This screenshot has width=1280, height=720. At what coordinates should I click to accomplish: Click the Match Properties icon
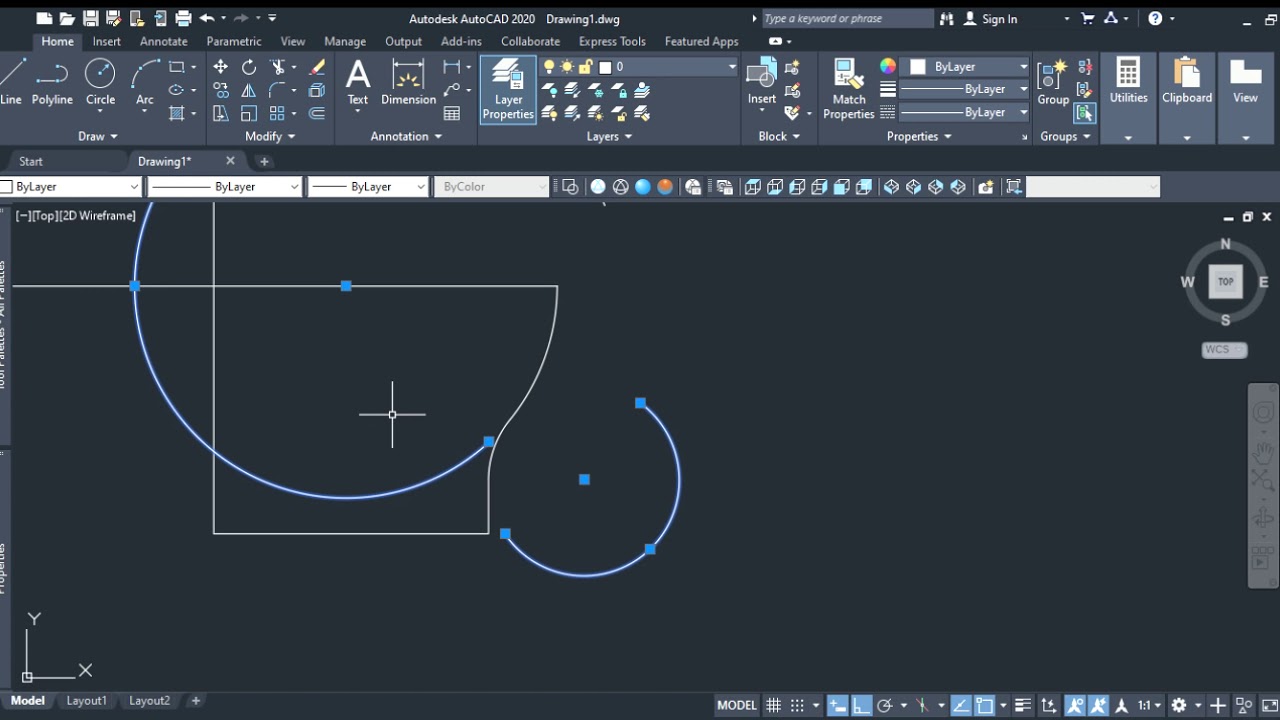(848, 89)
